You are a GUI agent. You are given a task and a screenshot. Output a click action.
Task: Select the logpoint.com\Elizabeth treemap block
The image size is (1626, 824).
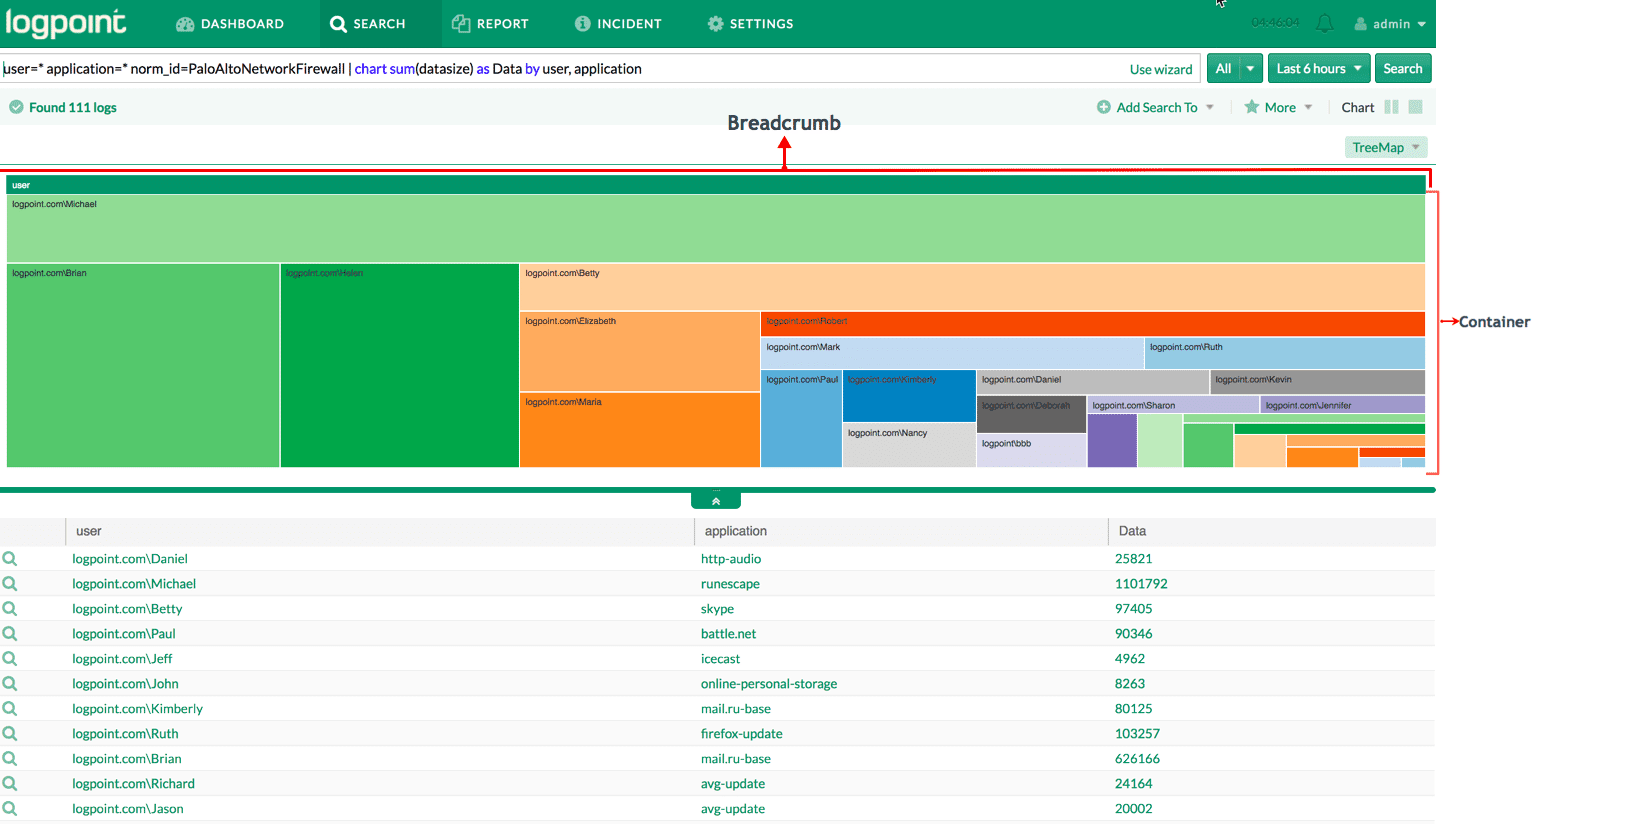tap(640, 351)
